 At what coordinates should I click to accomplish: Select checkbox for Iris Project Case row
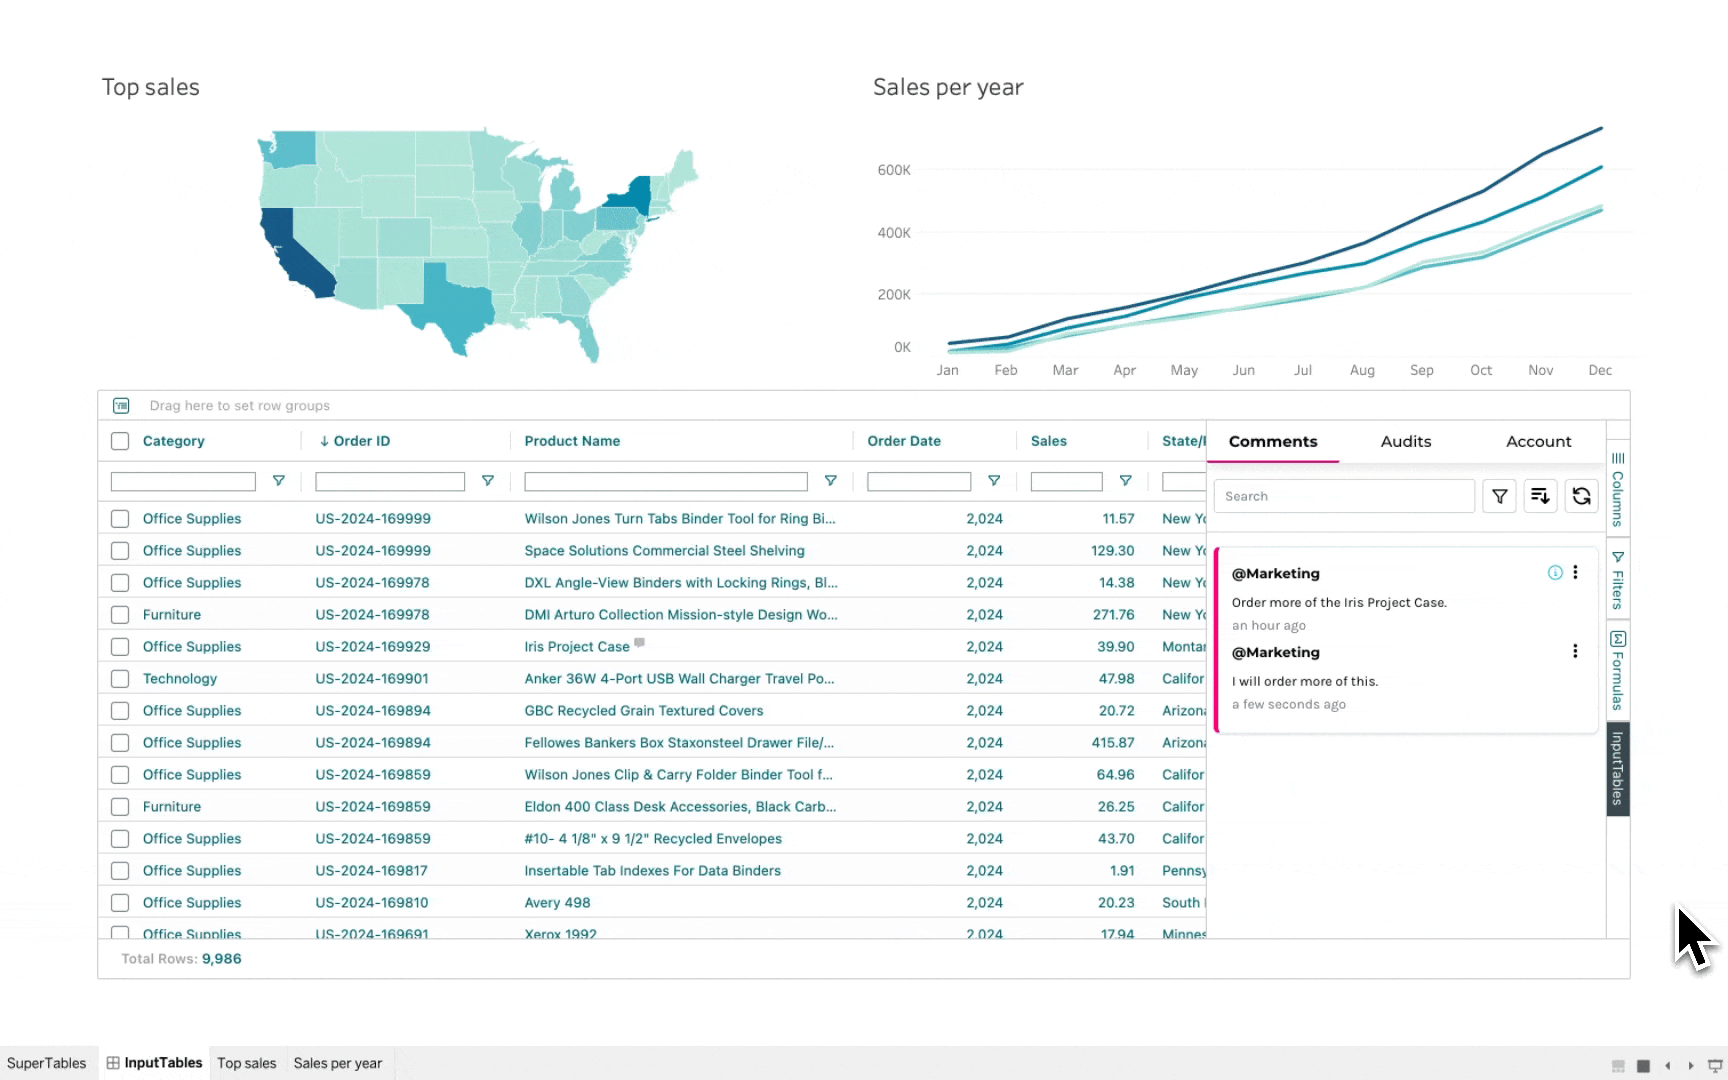(120, 647)
